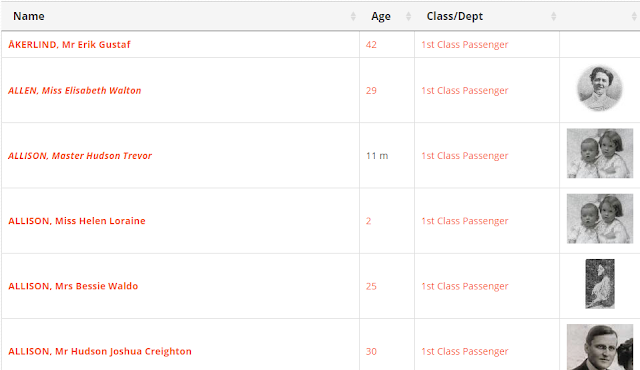Click the Name column header
Screen dimensions: 640x370
pos(29,16)
